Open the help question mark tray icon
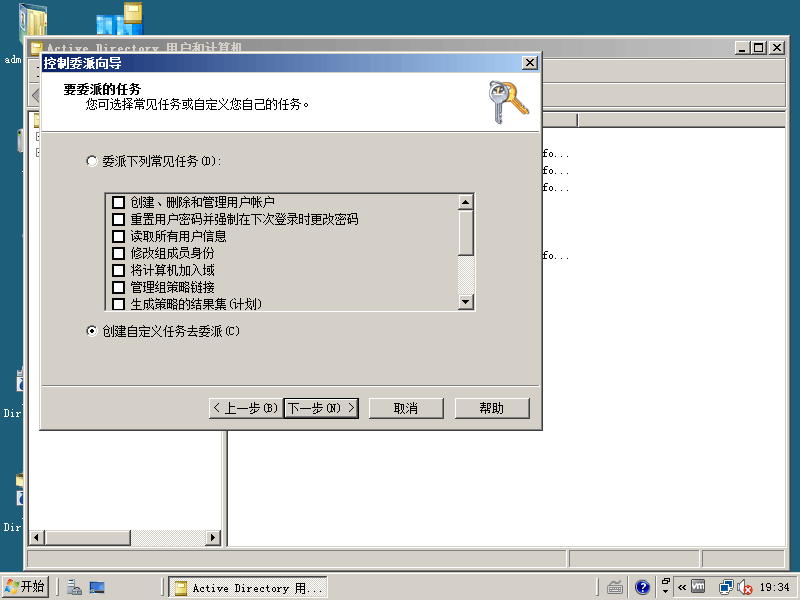The height and width of the screenshot is (600, 800). [x=643, y=587]
